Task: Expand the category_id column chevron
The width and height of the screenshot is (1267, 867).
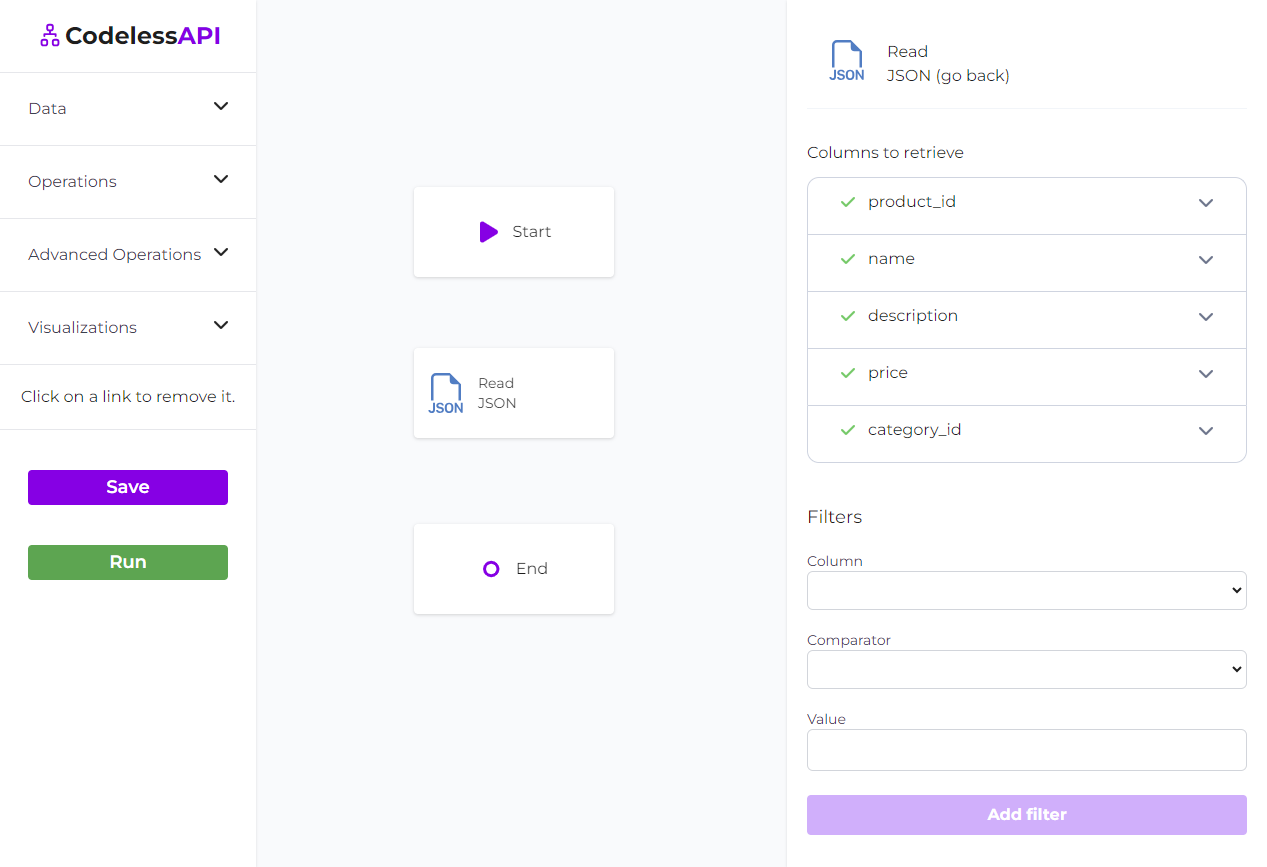Action: point(1206,431)
